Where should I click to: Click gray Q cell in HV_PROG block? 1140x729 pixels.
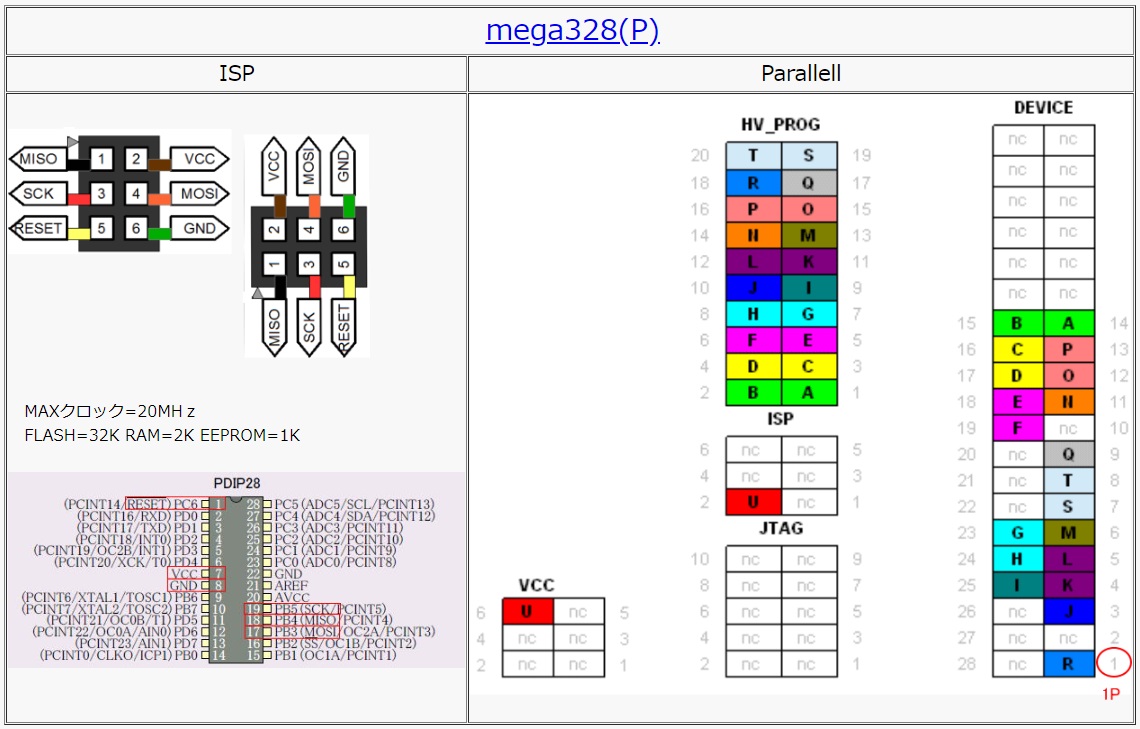[808, 183]
